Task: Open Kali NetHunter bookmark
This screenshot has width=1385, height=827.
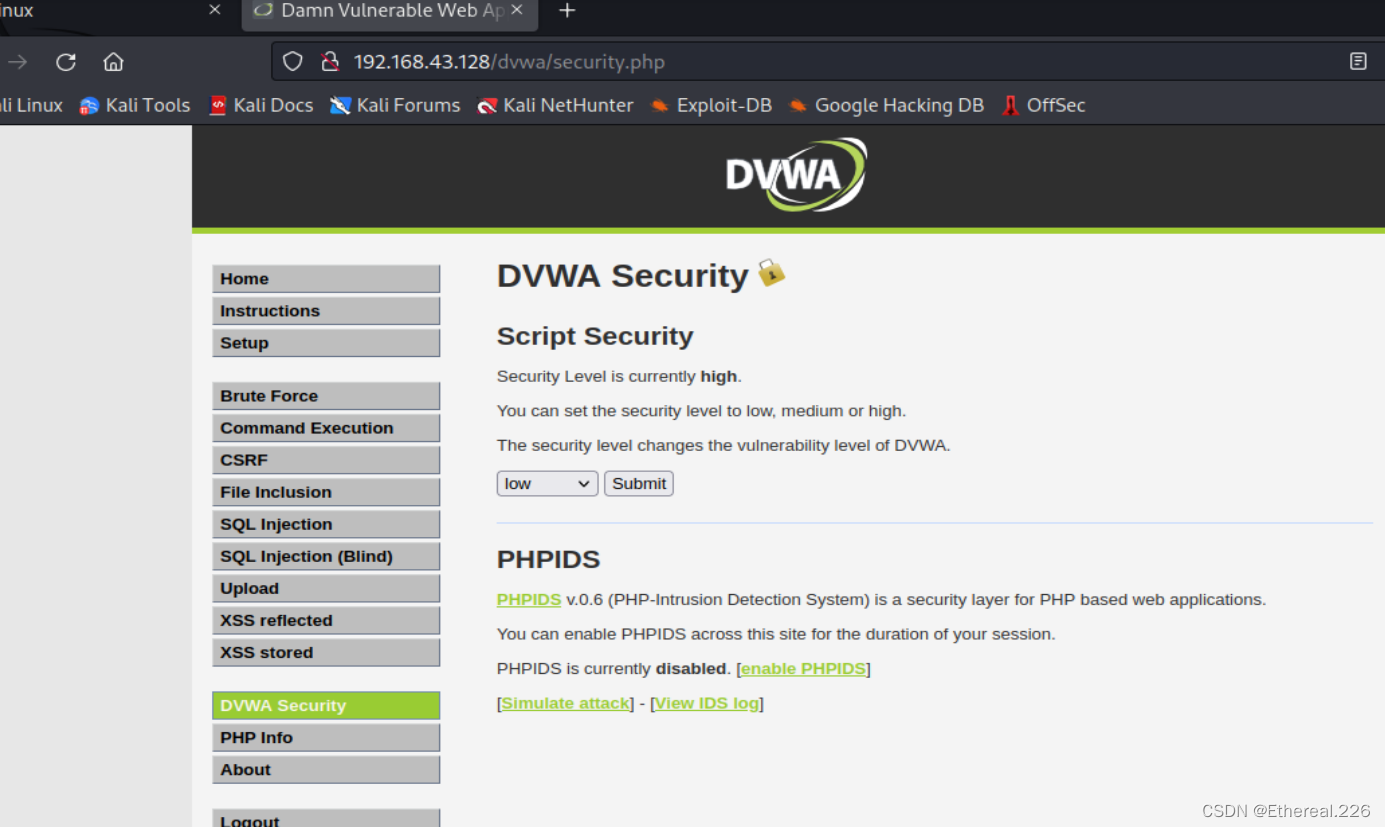Action: point(555,105)
